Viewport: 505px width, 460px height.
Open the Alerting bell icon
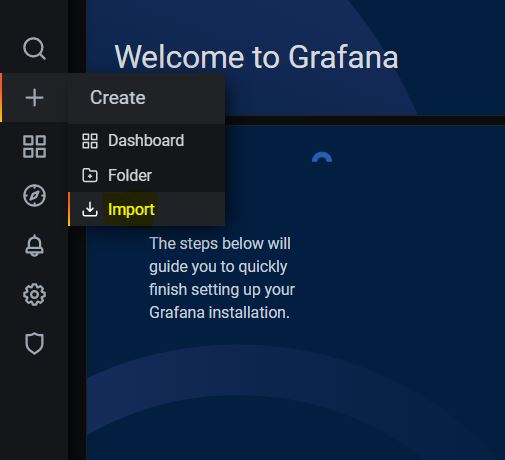[x=34, y=246]
